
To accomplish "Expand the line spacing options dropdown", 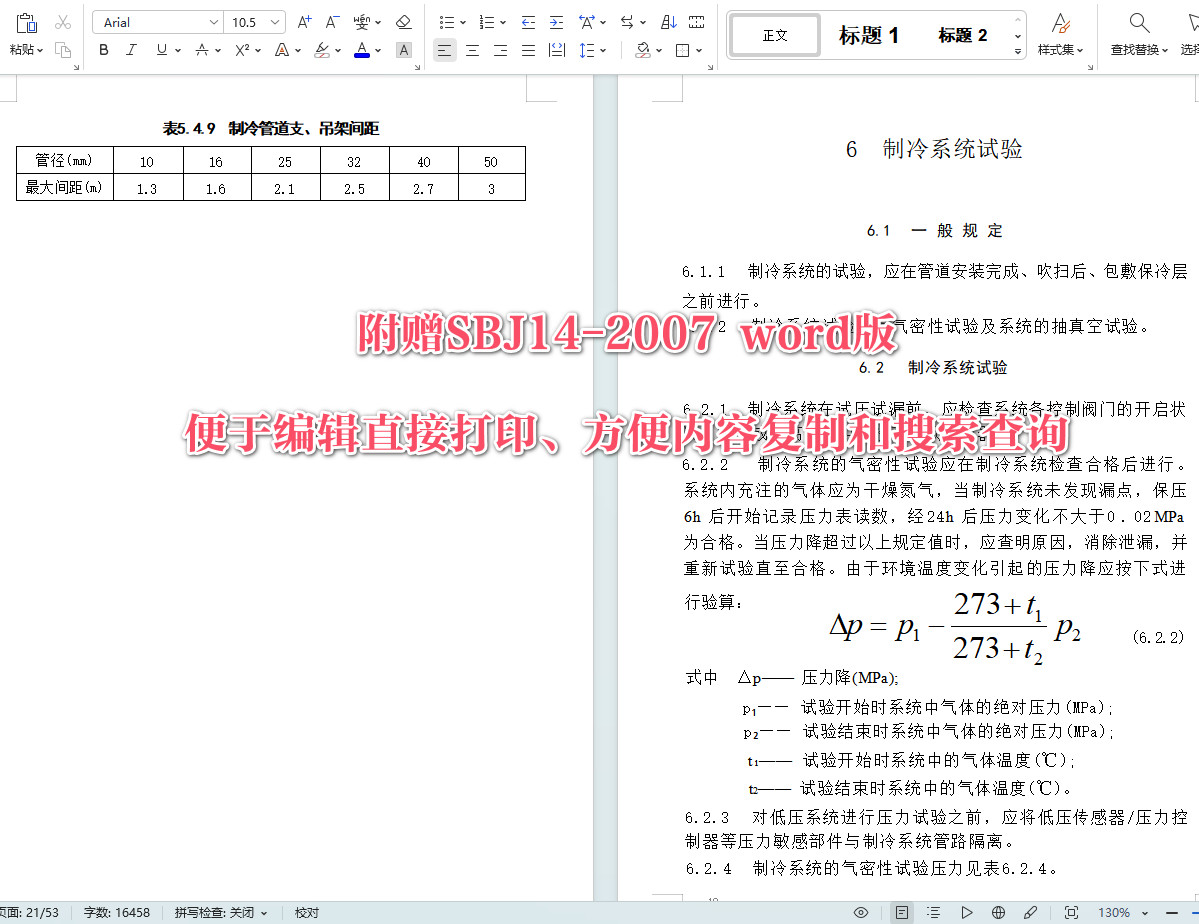I will (x=604, y=50).
